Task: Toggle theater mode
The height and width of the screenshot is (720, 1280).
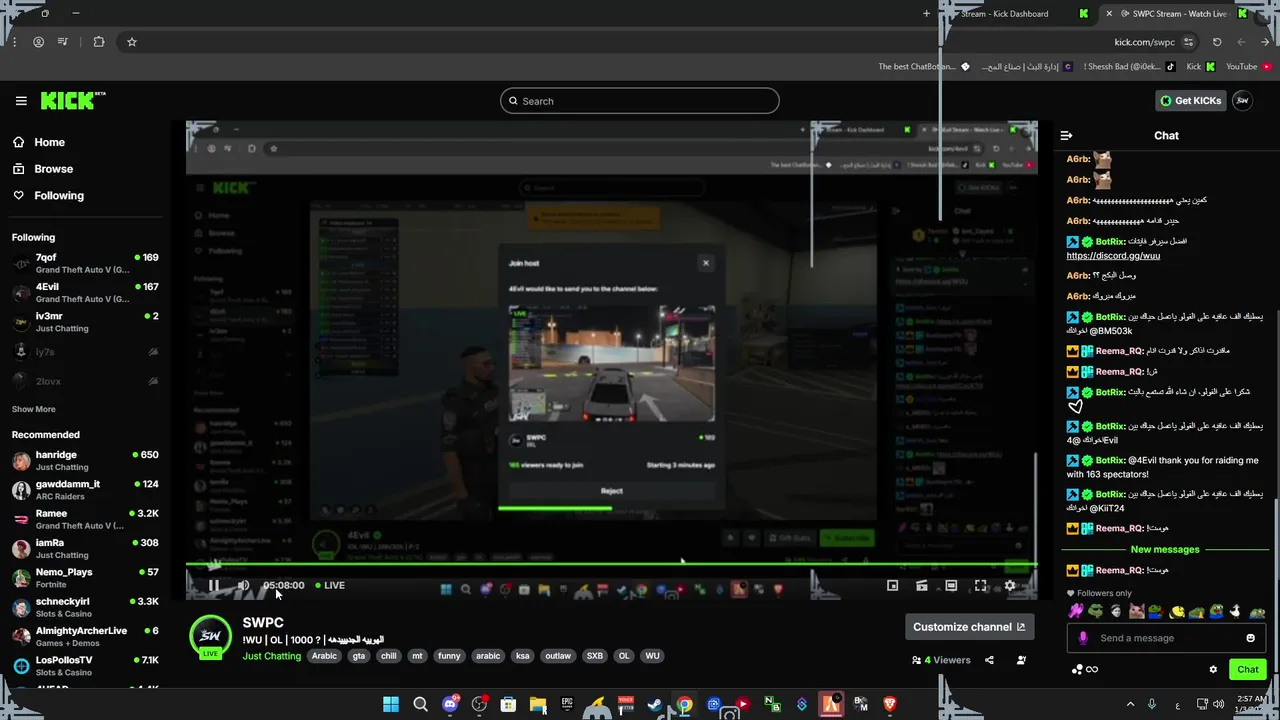Action: tap(951, 586)
